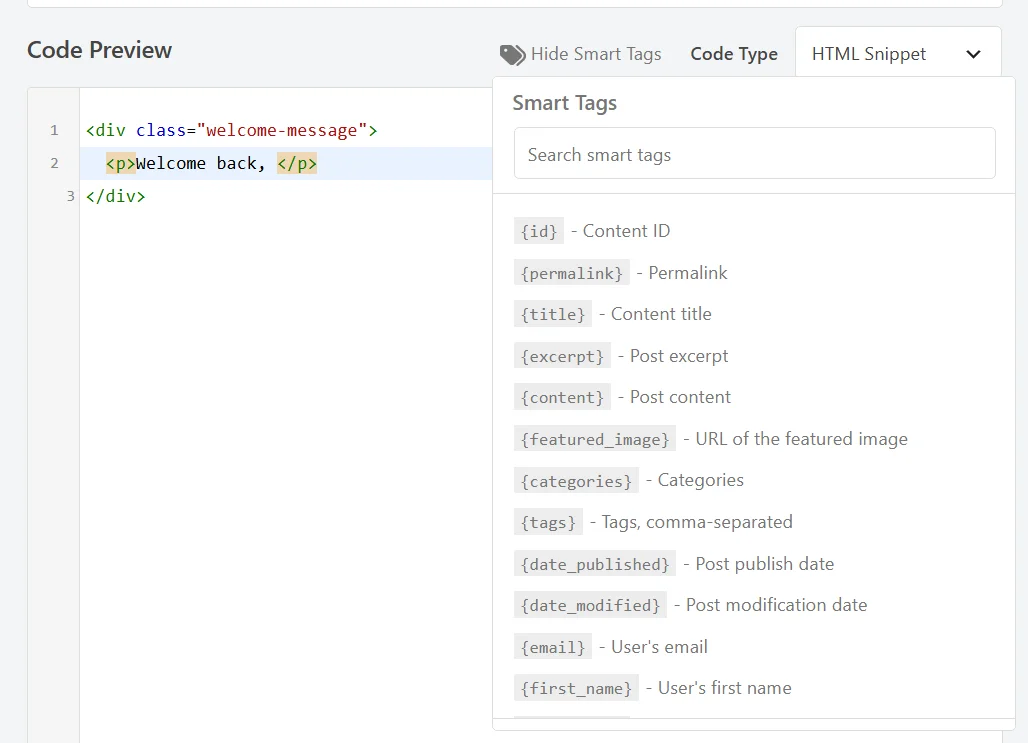The height and width of the screenshot is (743, 1028).
Task: Click the 'Post modification date' description
Action: click(776, 605)
